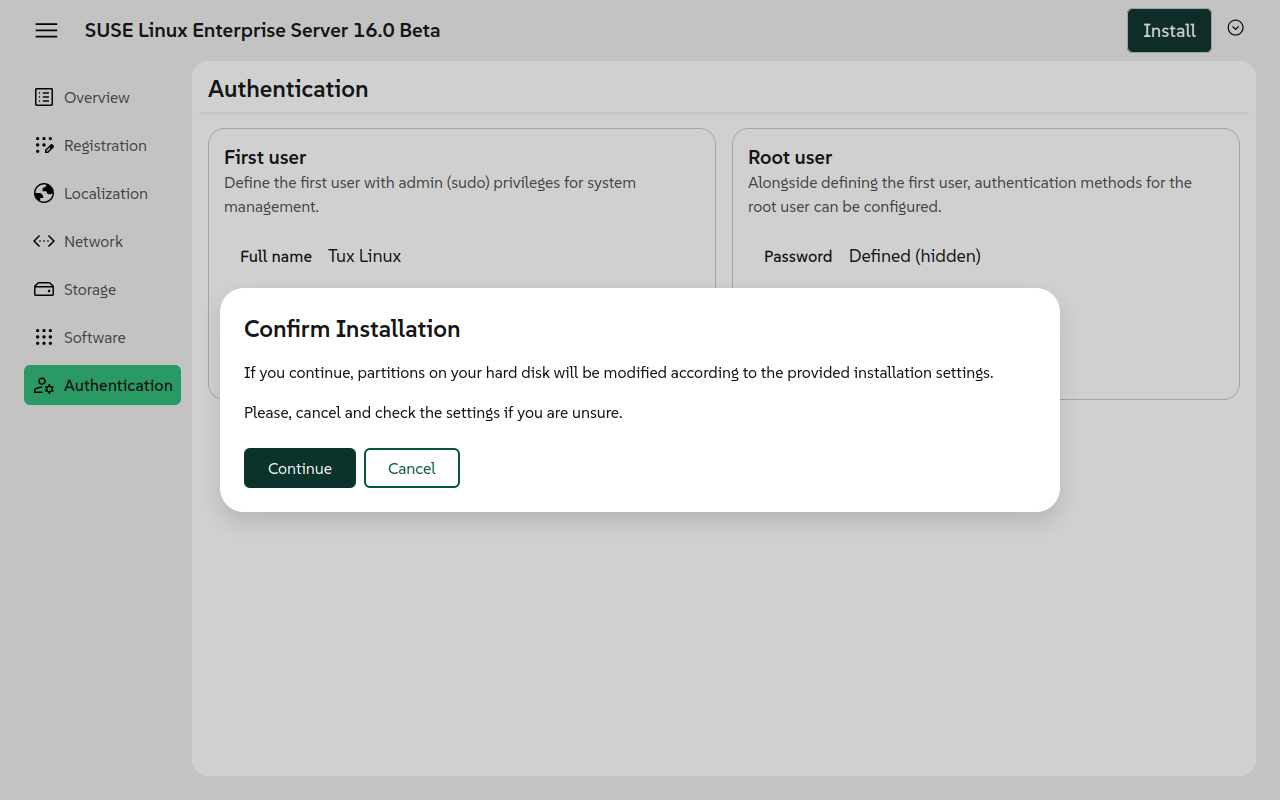Screen dimensions: 1280x800
Task: Select the Localization globe icon
Action: coord(44,193)
